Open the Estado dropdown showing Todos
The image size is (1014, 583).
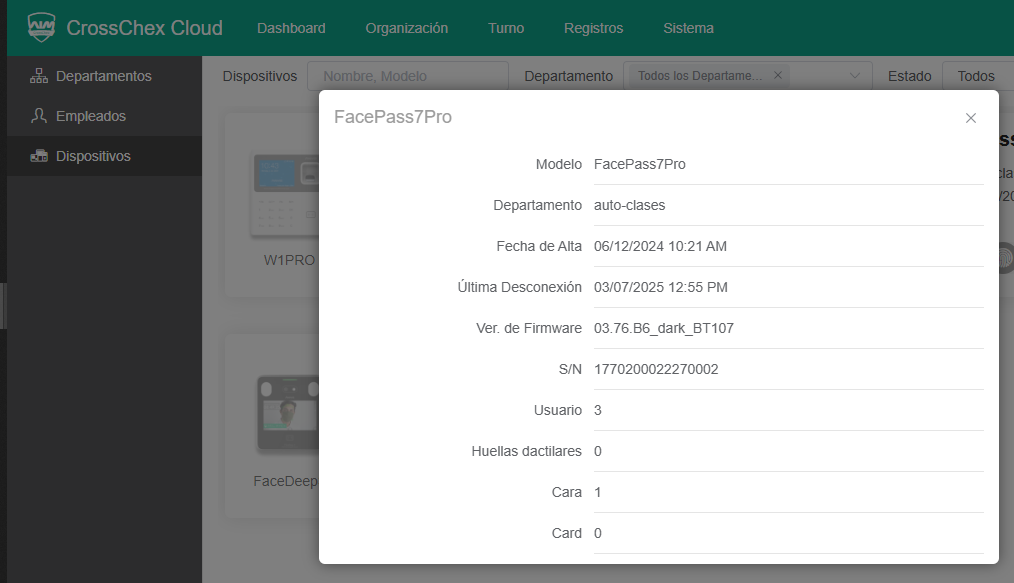978,76
